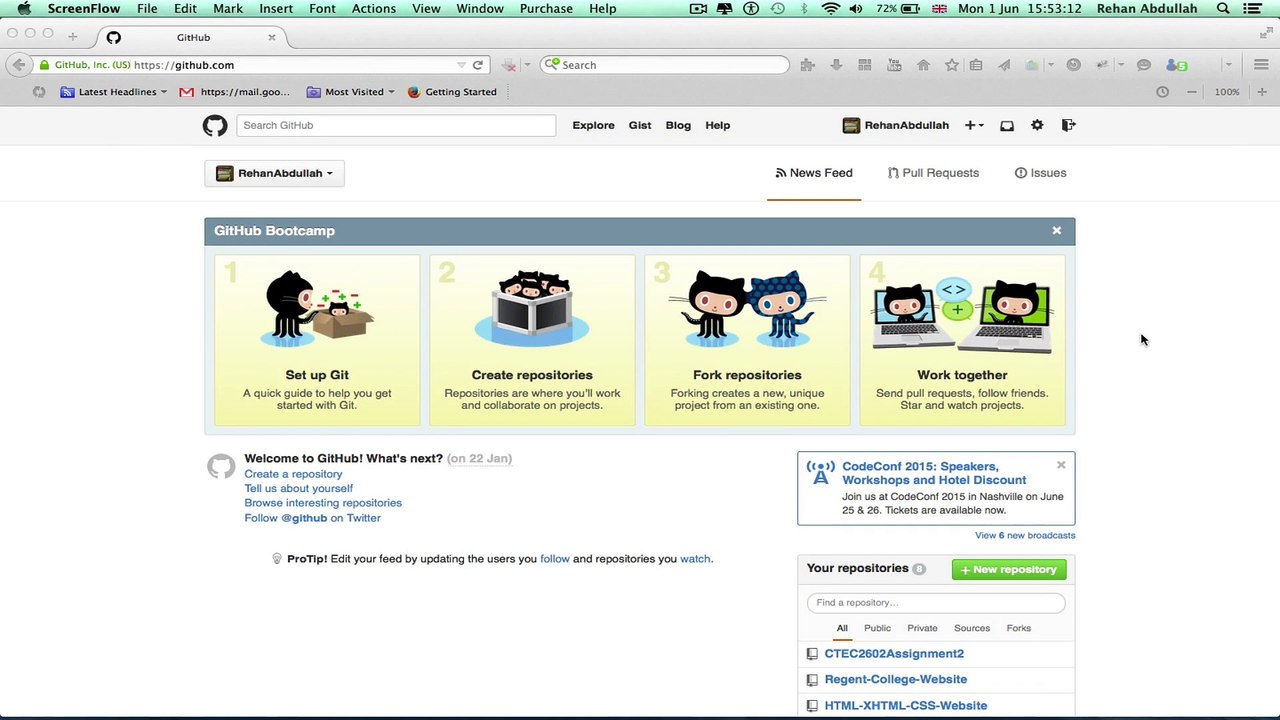
Task: Filter repositories by Private
Action: click(922, 628)
